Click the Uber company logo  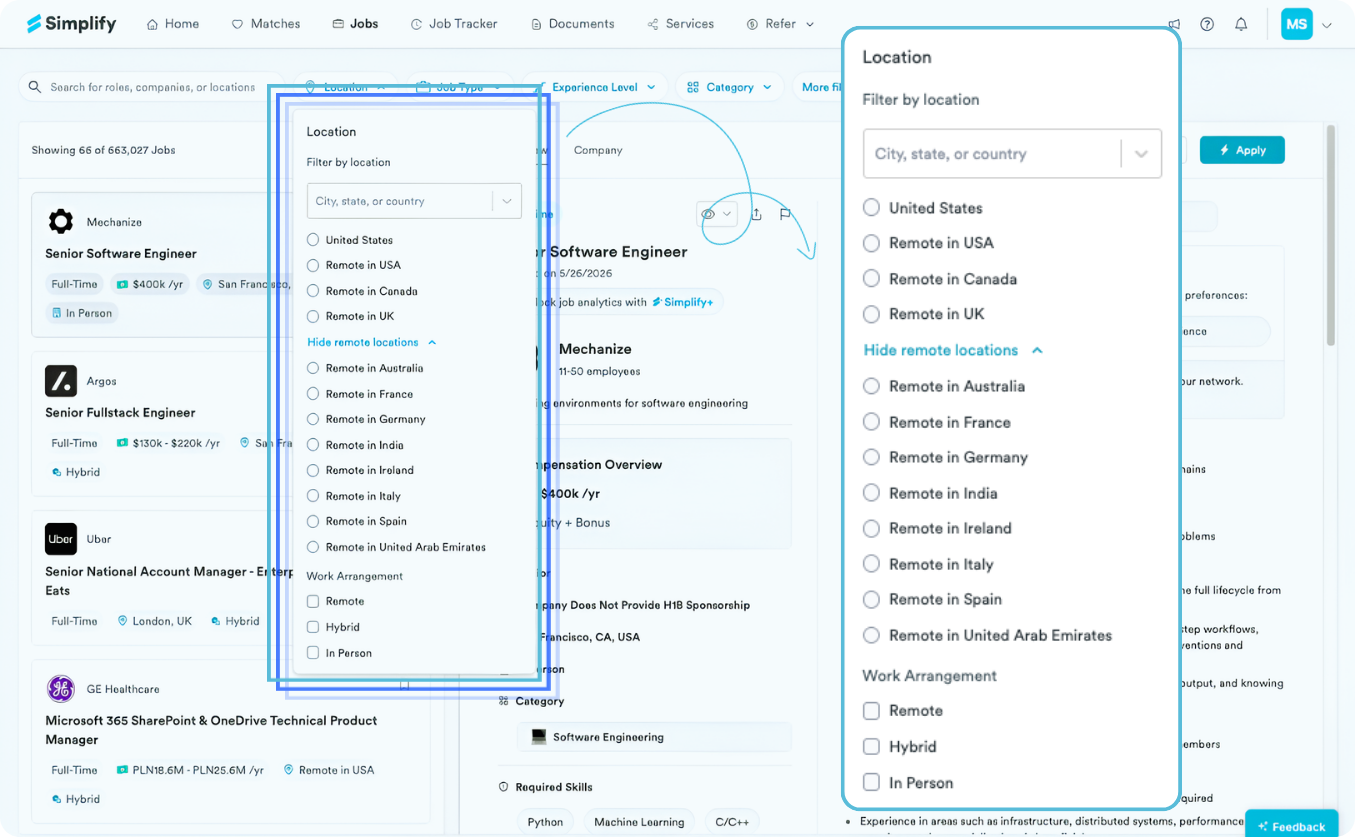pos(61,539)
